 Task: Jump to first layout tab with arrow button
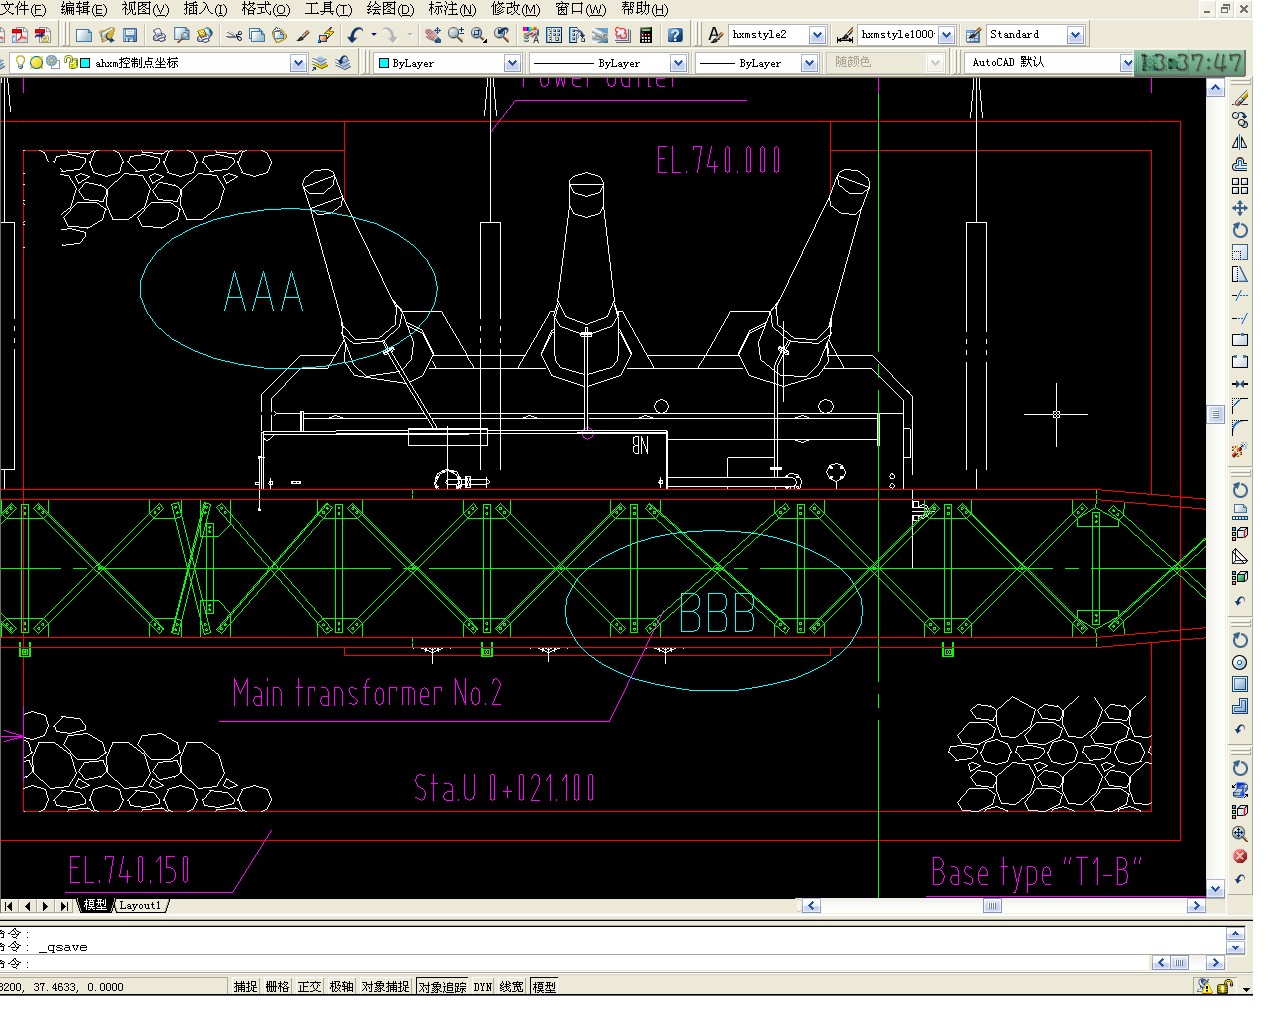(9, 906)
